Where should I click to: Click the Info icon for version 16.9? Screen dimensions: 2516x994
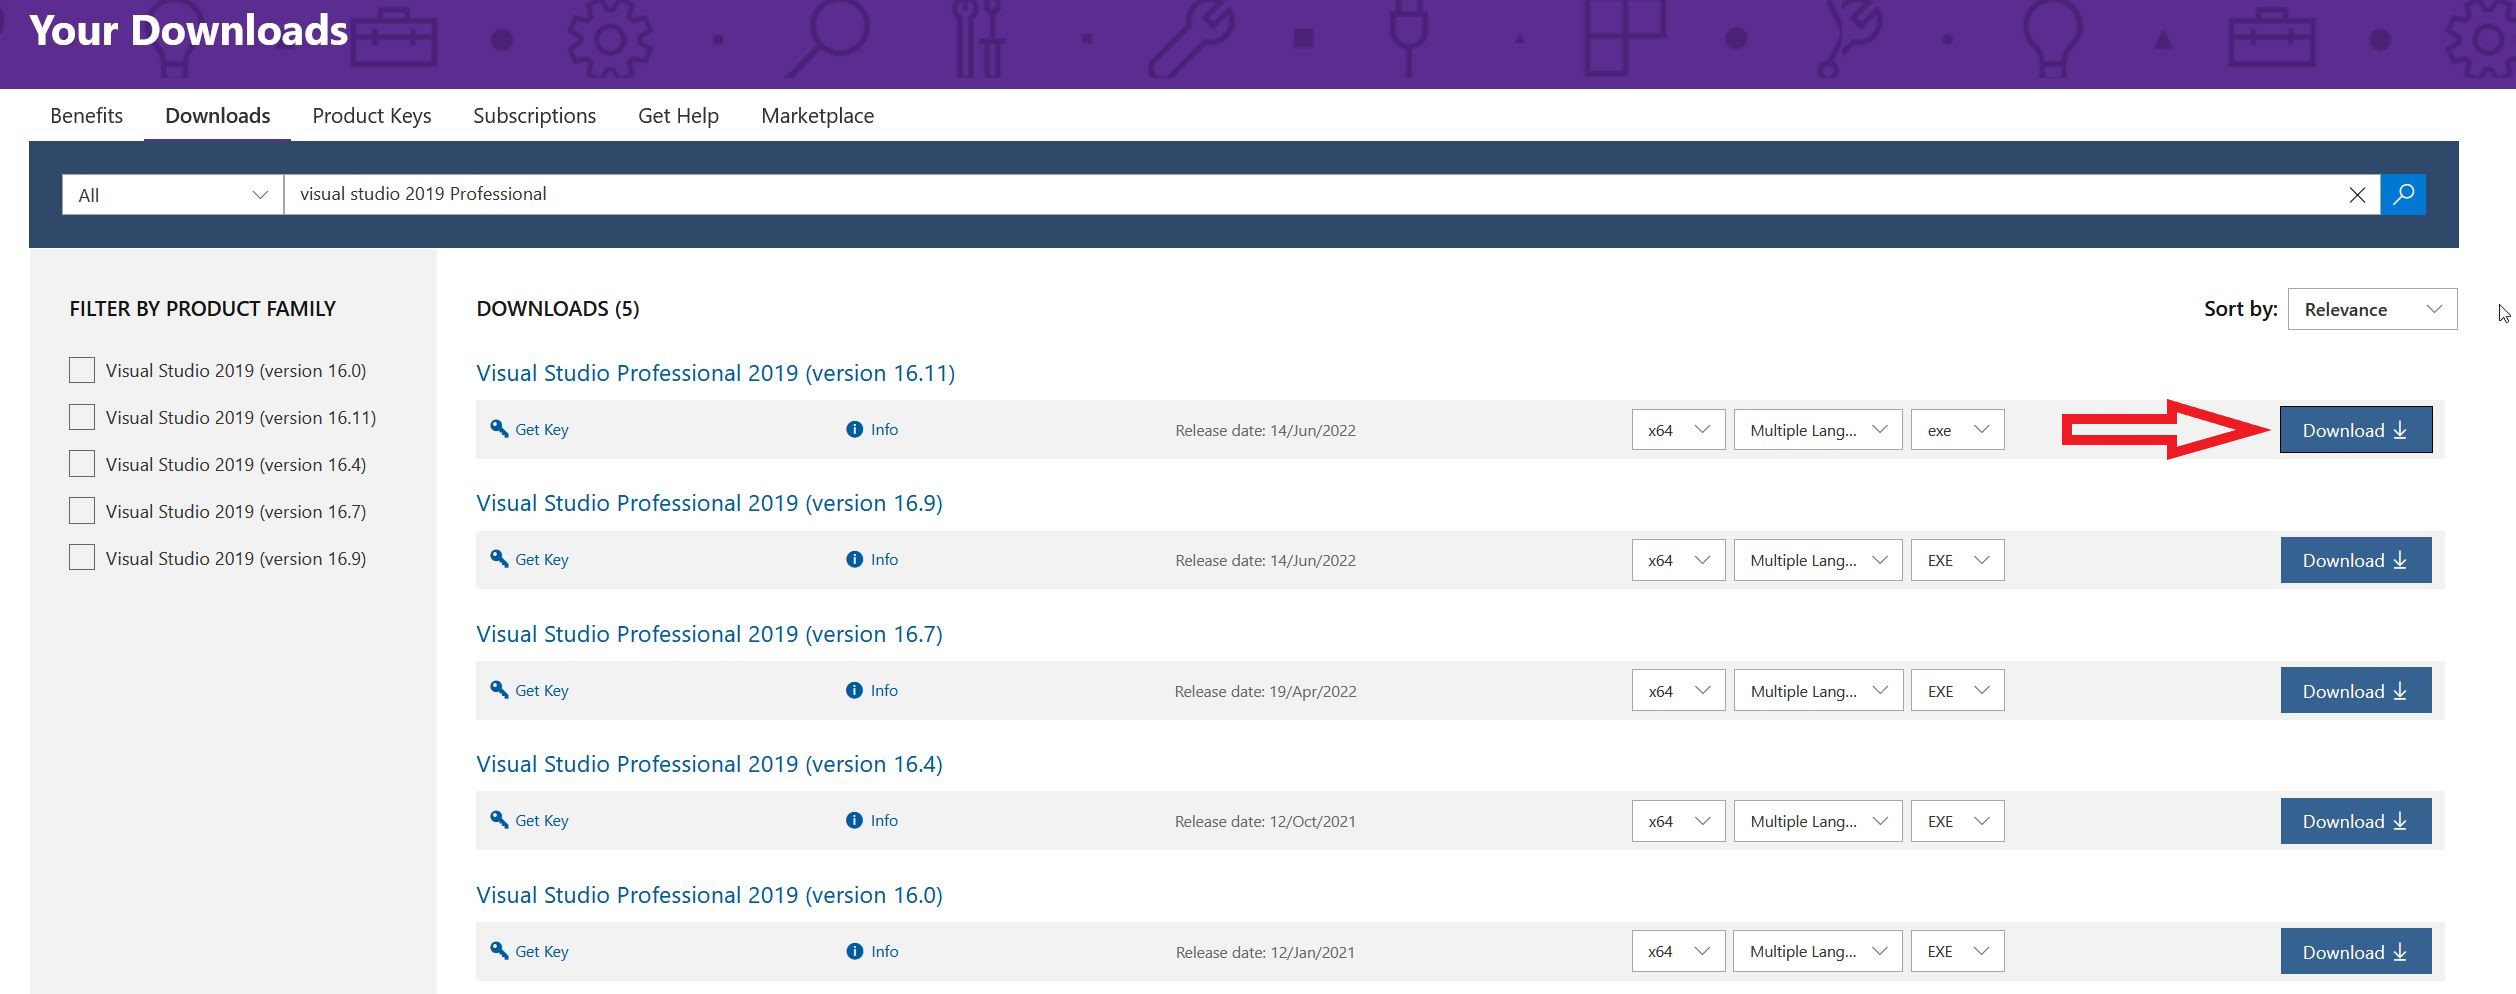tap(854, 560)
